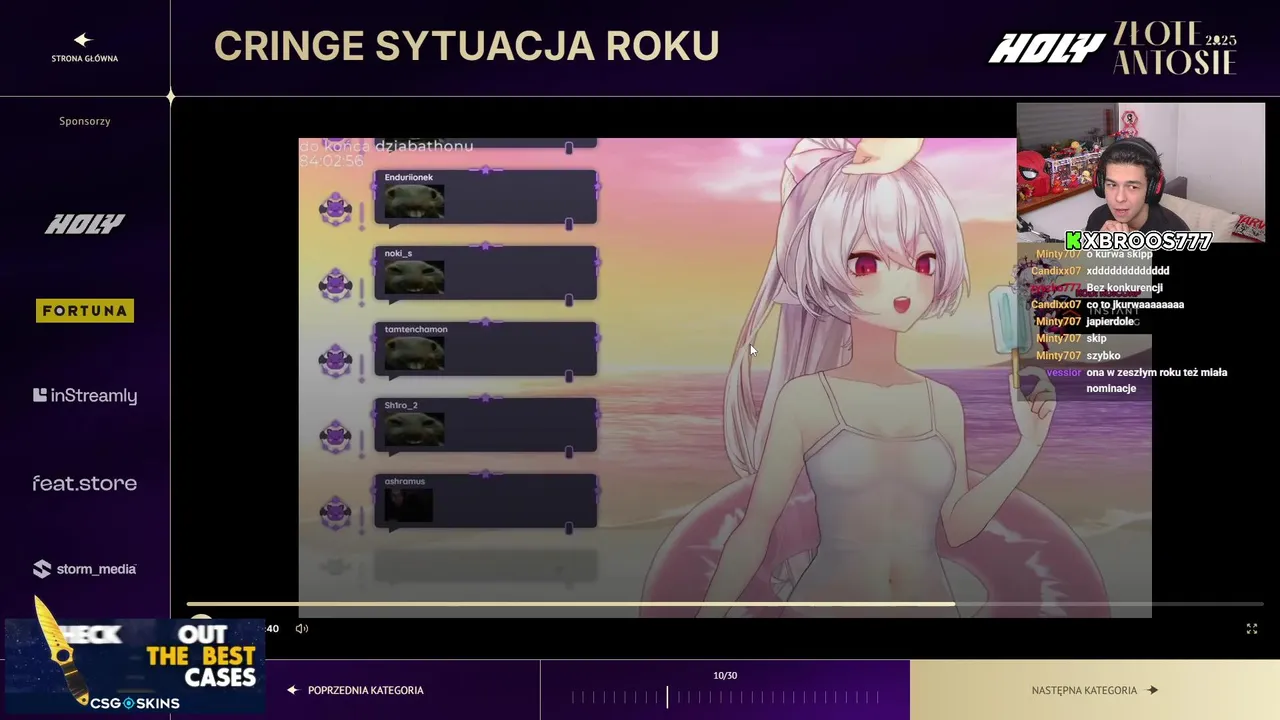Open the HOLY sponsor logo in sidebar

pos(85,224)
